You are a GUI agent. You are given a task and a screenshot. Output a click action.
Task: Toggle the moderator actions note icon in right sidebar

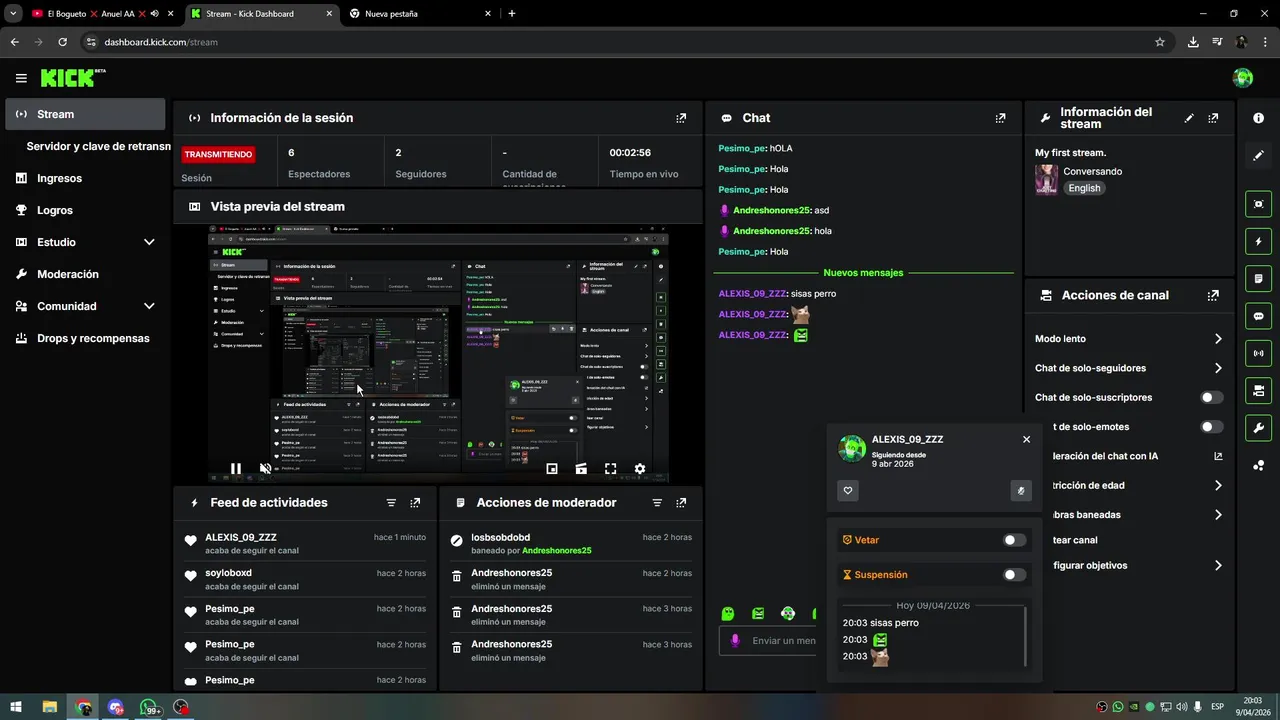pos(1258,278)
